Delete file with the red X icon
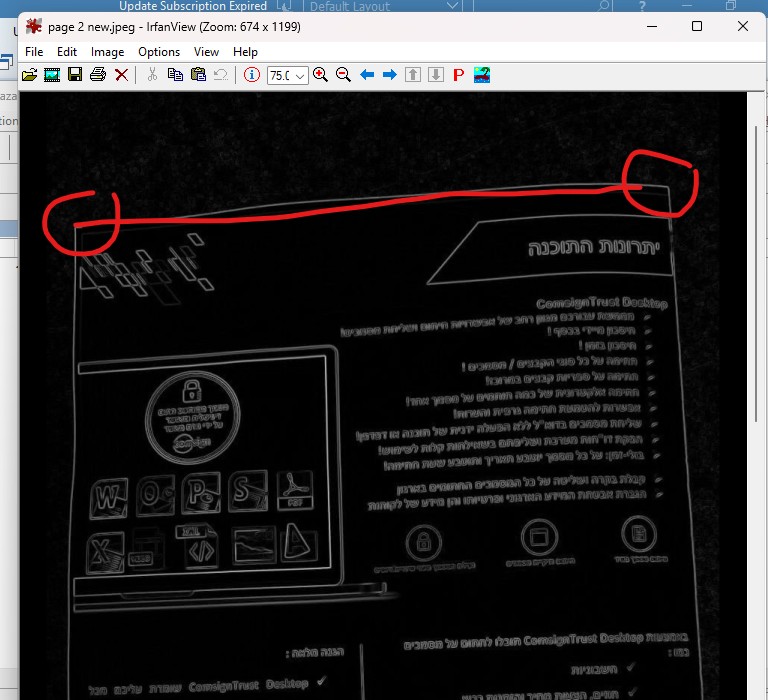 121,75
